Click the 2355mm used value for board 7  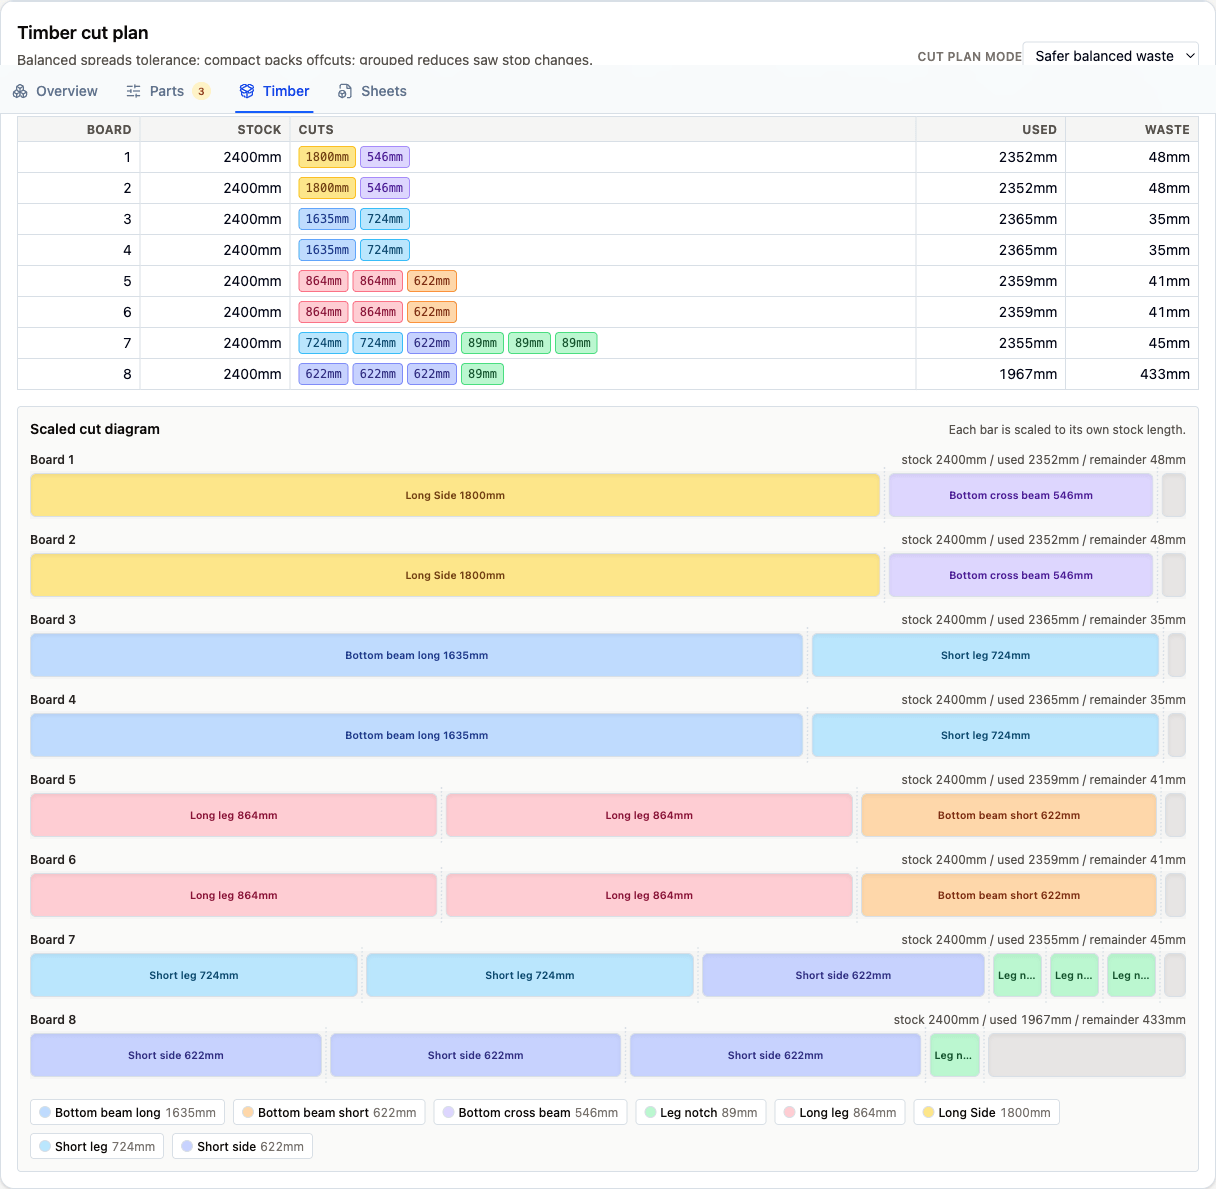pyautogui.click(x=1028, y=343)
